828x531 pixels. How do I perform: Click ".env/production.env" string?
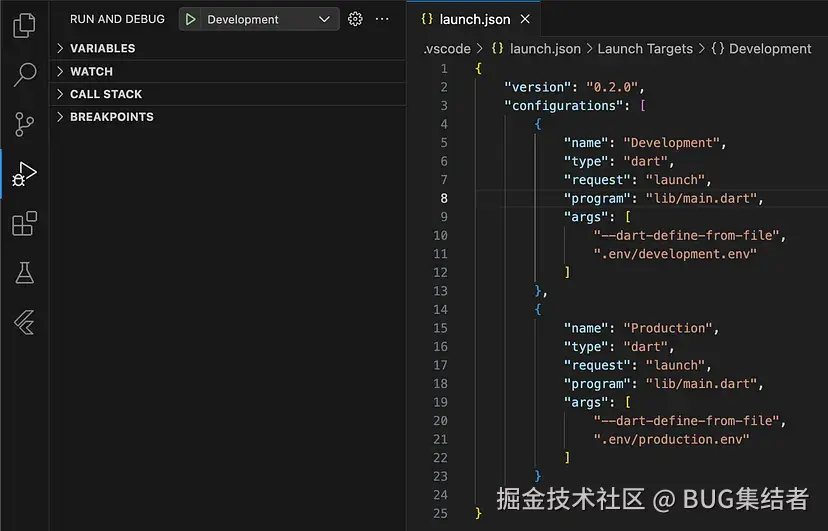click(x=672, y=439)
